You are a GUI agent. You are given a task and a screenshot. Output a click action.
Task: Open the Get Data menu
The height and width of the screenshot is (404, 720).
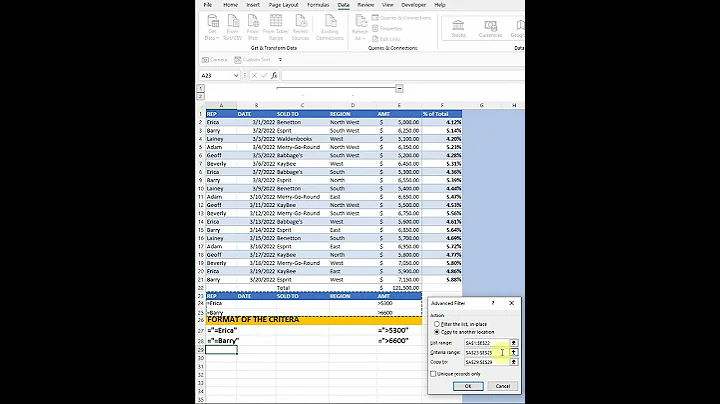pos(212,28)
